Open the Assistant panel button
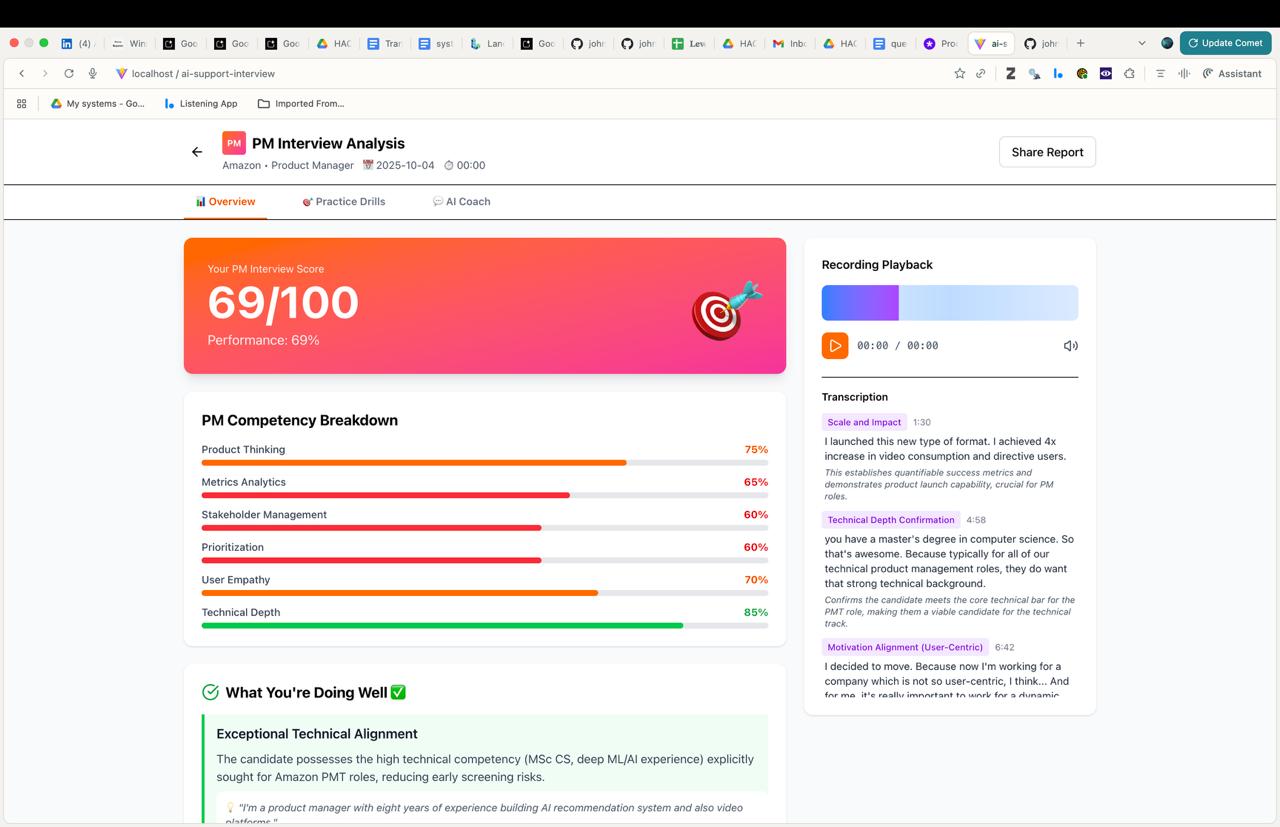This screenshot has width=1280, height=827. click(x=1232, y=73)
